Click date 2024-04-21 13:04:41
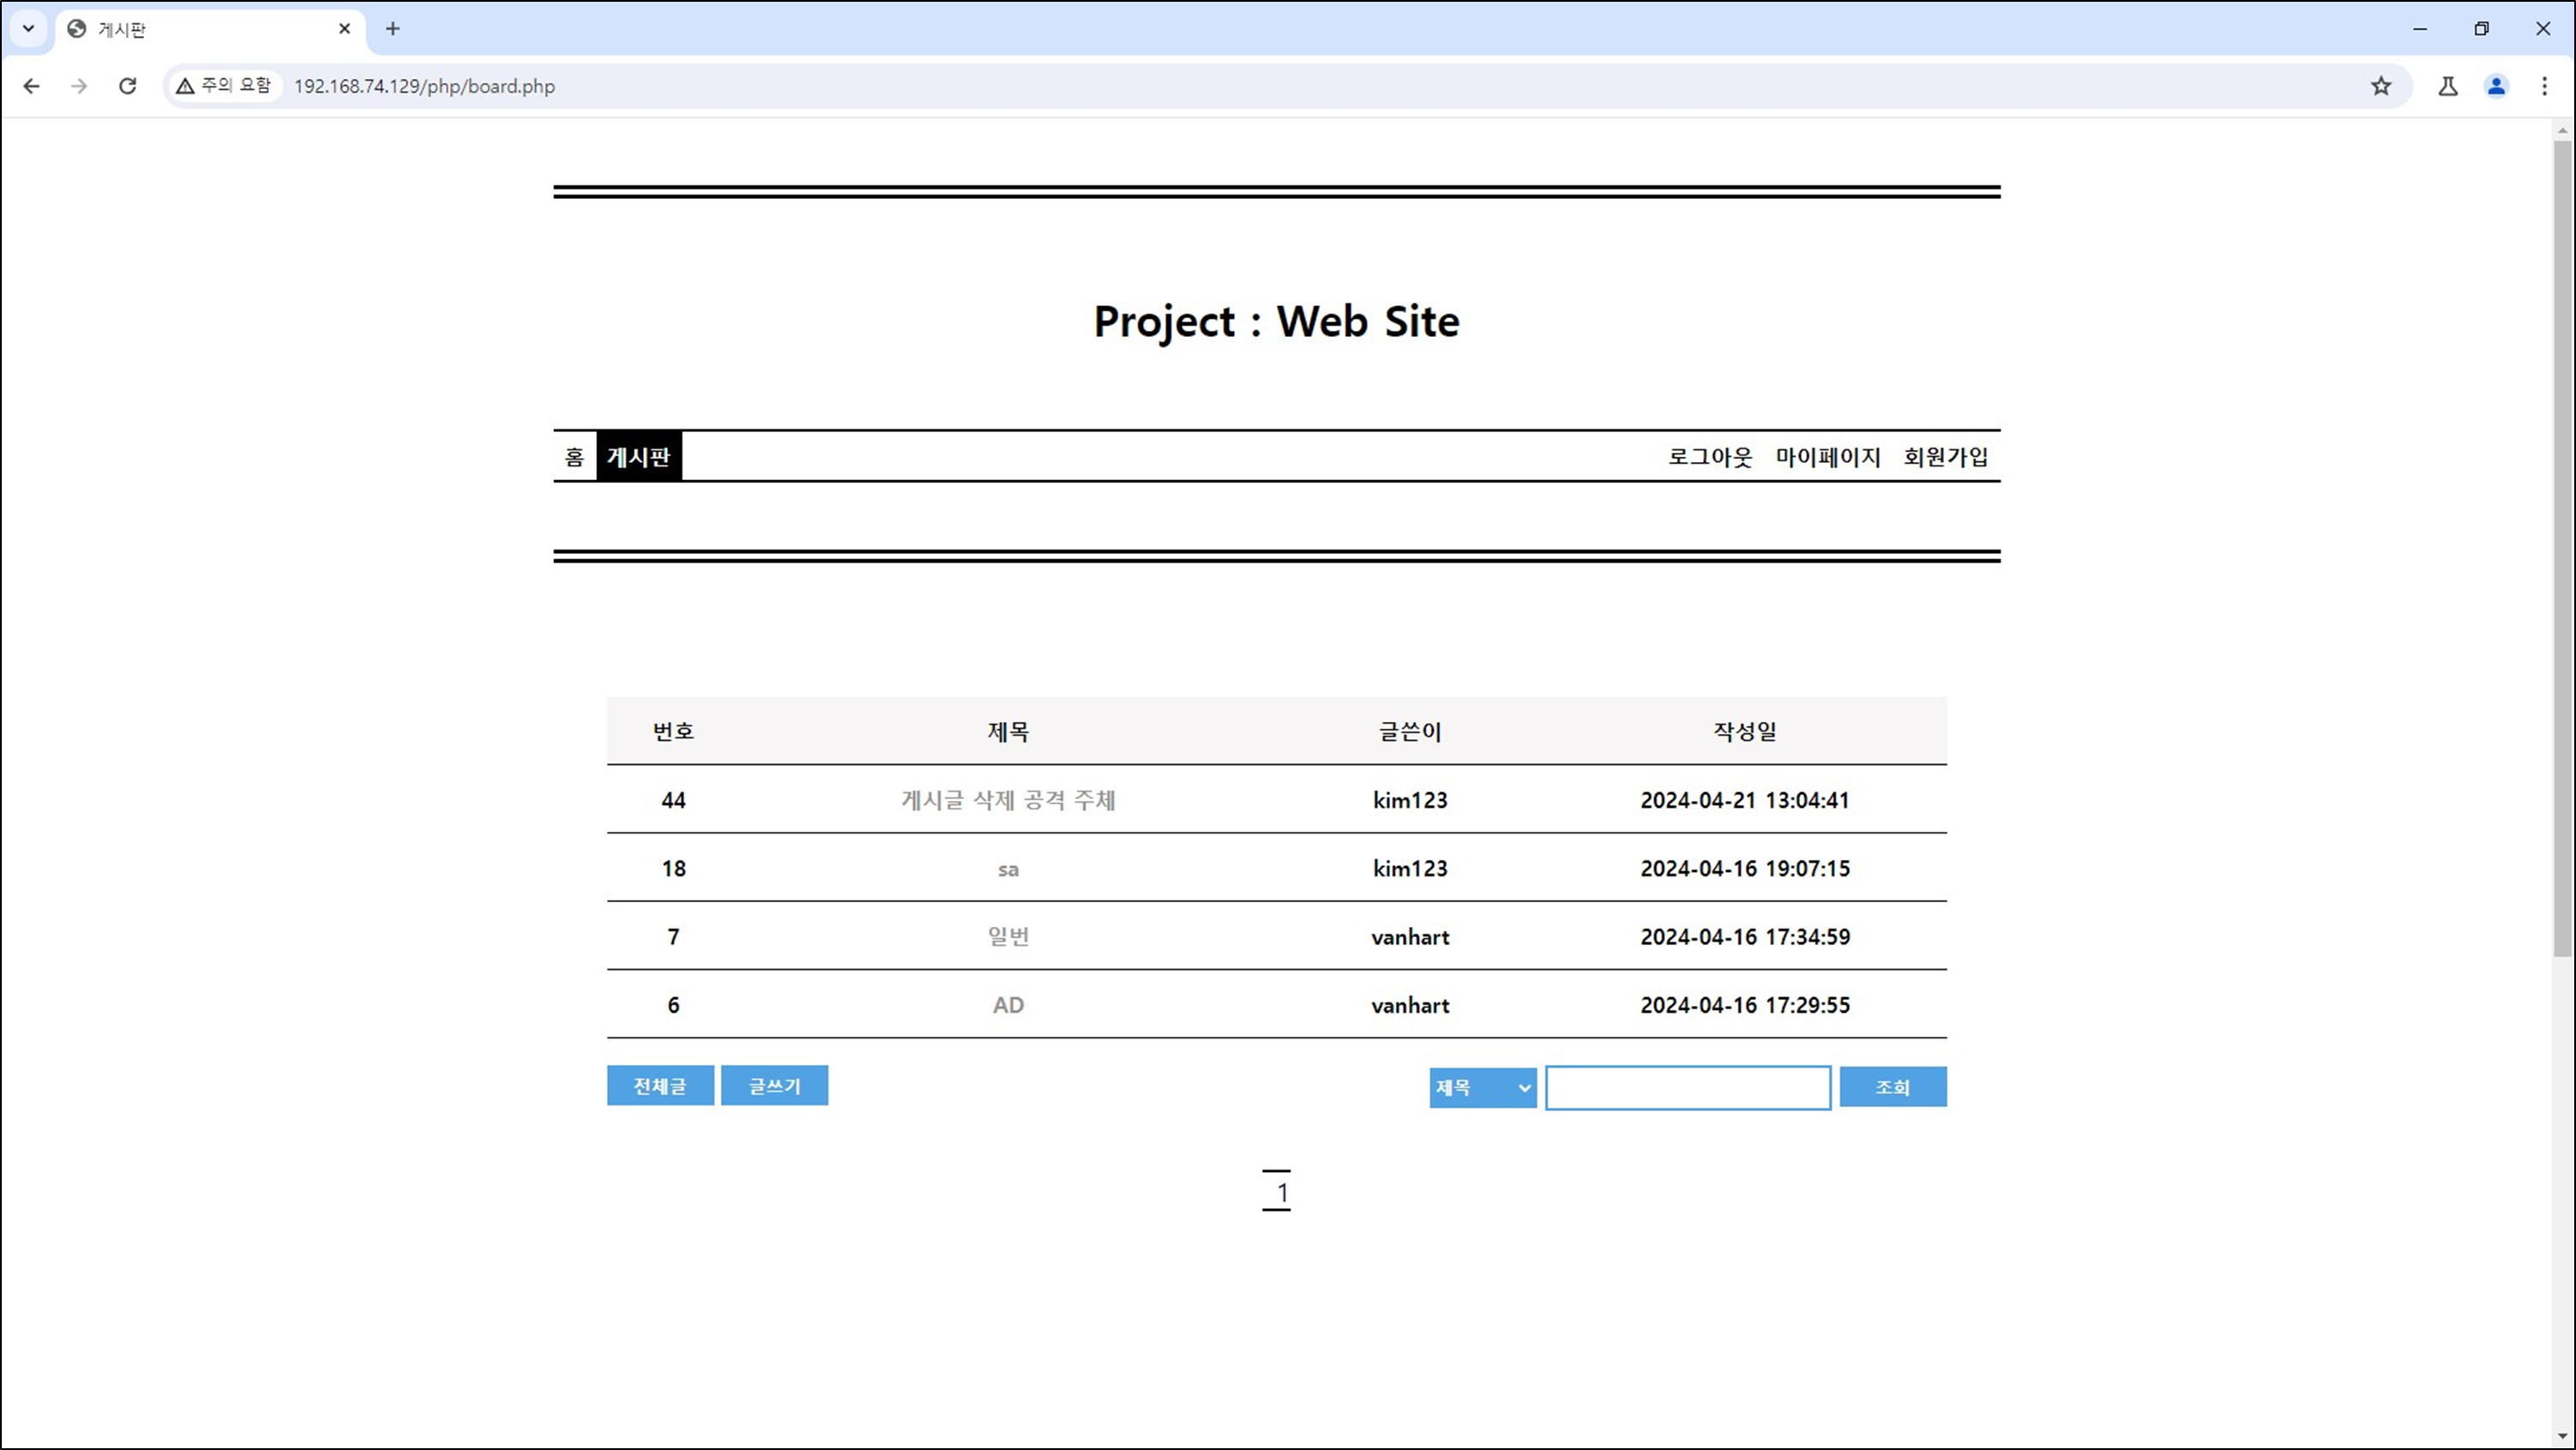Screen dimensions: 2576x1450 [x=1745, y=800]
